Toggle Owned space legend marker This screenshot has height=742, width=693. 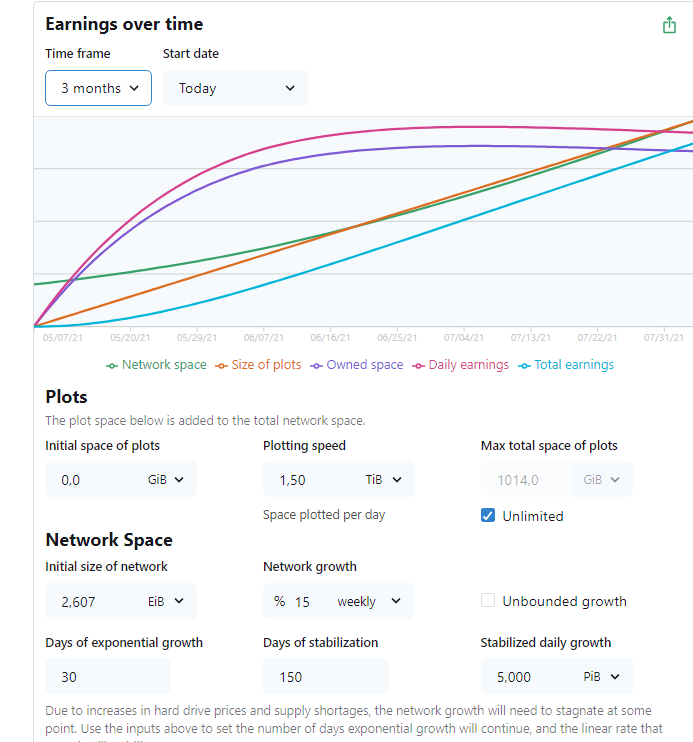[x=317, y=365]
